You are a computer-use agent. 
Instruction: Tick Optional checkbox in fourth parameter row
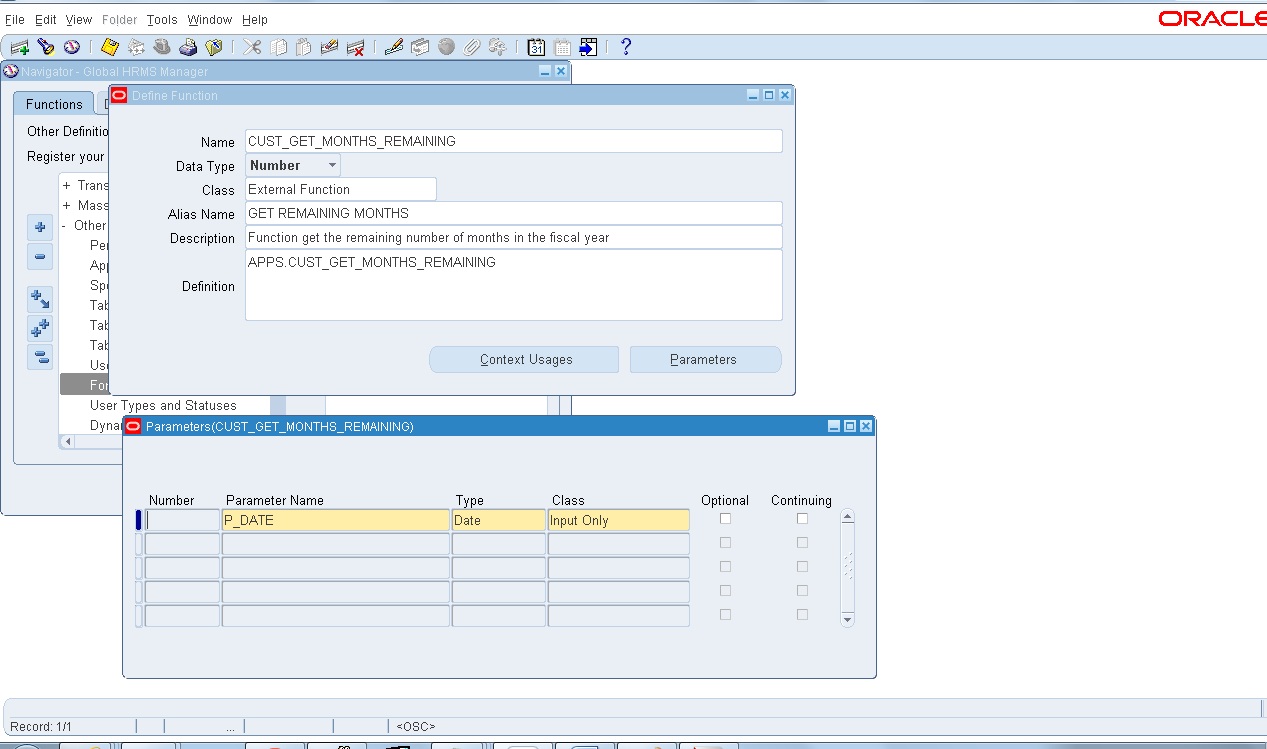[726, 591]
